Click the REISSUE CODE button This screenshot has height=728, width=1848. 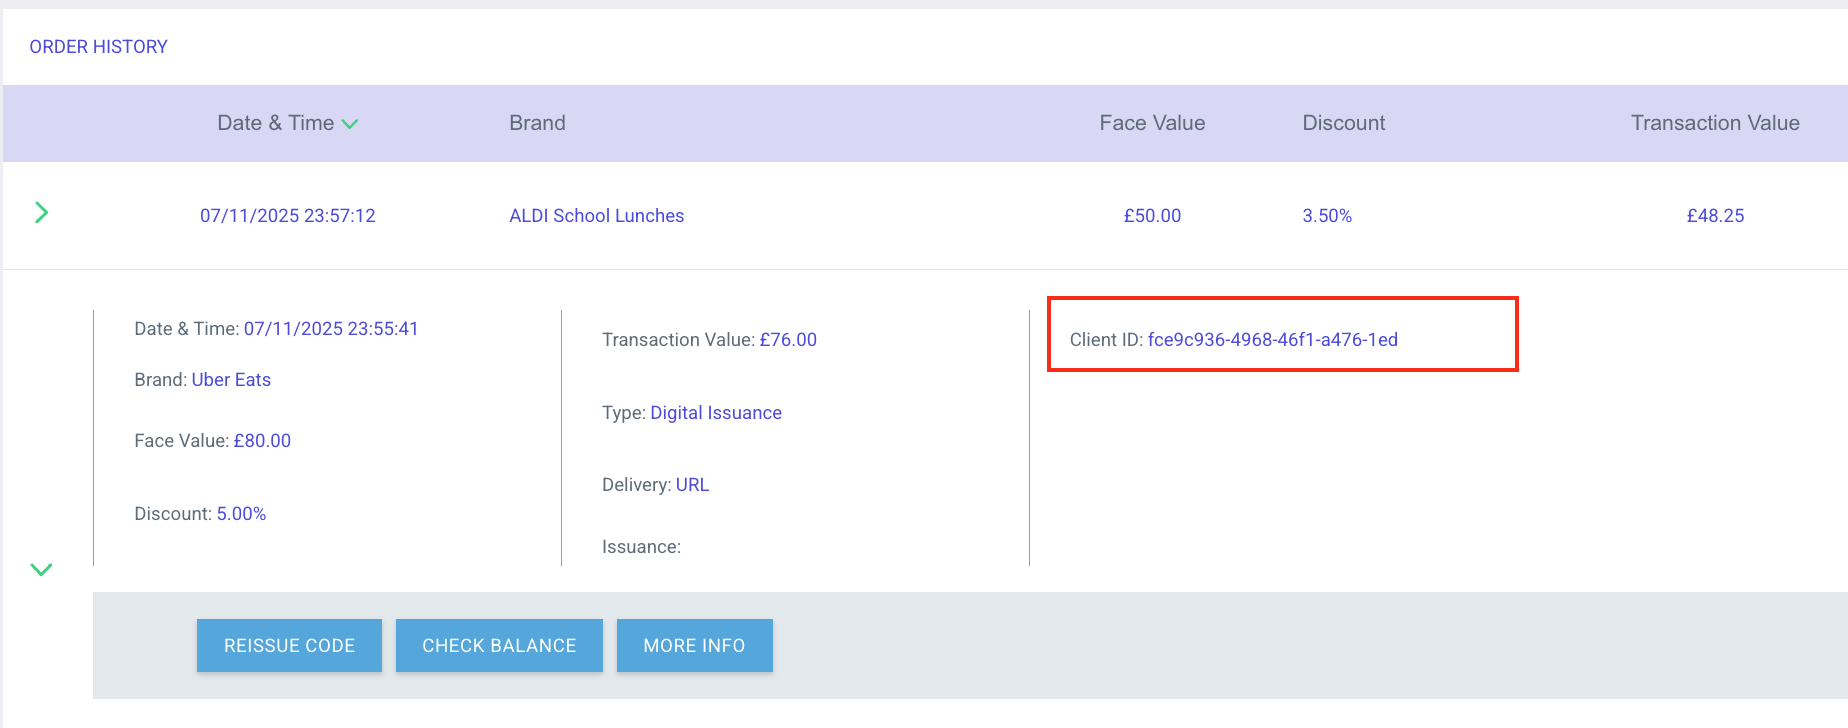[289, 646]
